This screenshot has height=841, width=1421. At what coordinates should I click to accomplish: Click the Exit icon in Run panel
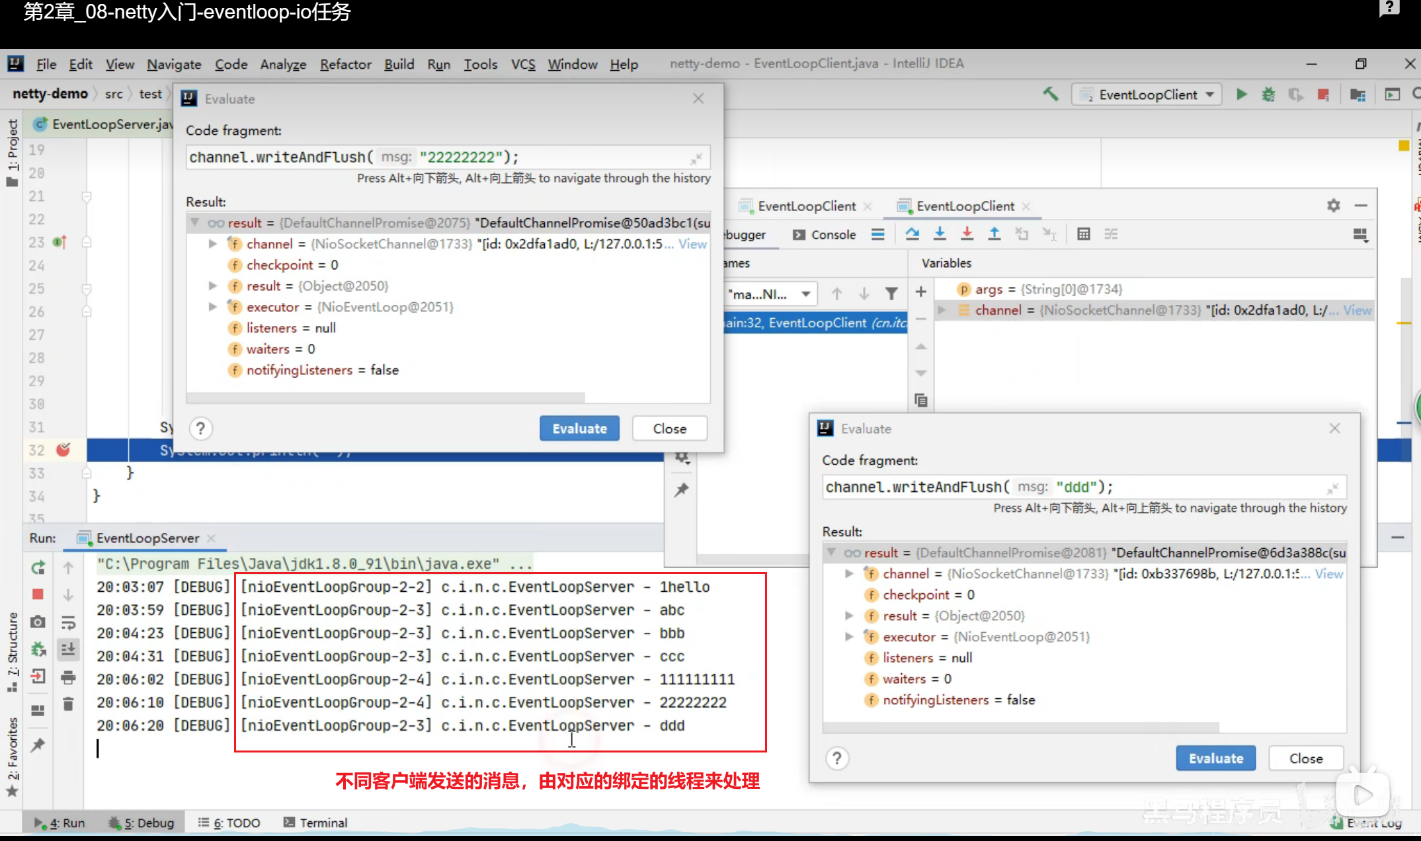38,676
